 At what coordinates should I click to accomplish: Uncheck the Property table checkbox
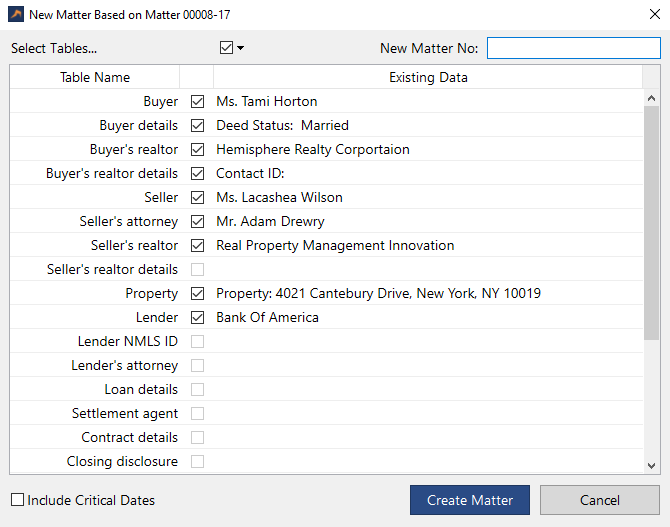coord(197,293)
